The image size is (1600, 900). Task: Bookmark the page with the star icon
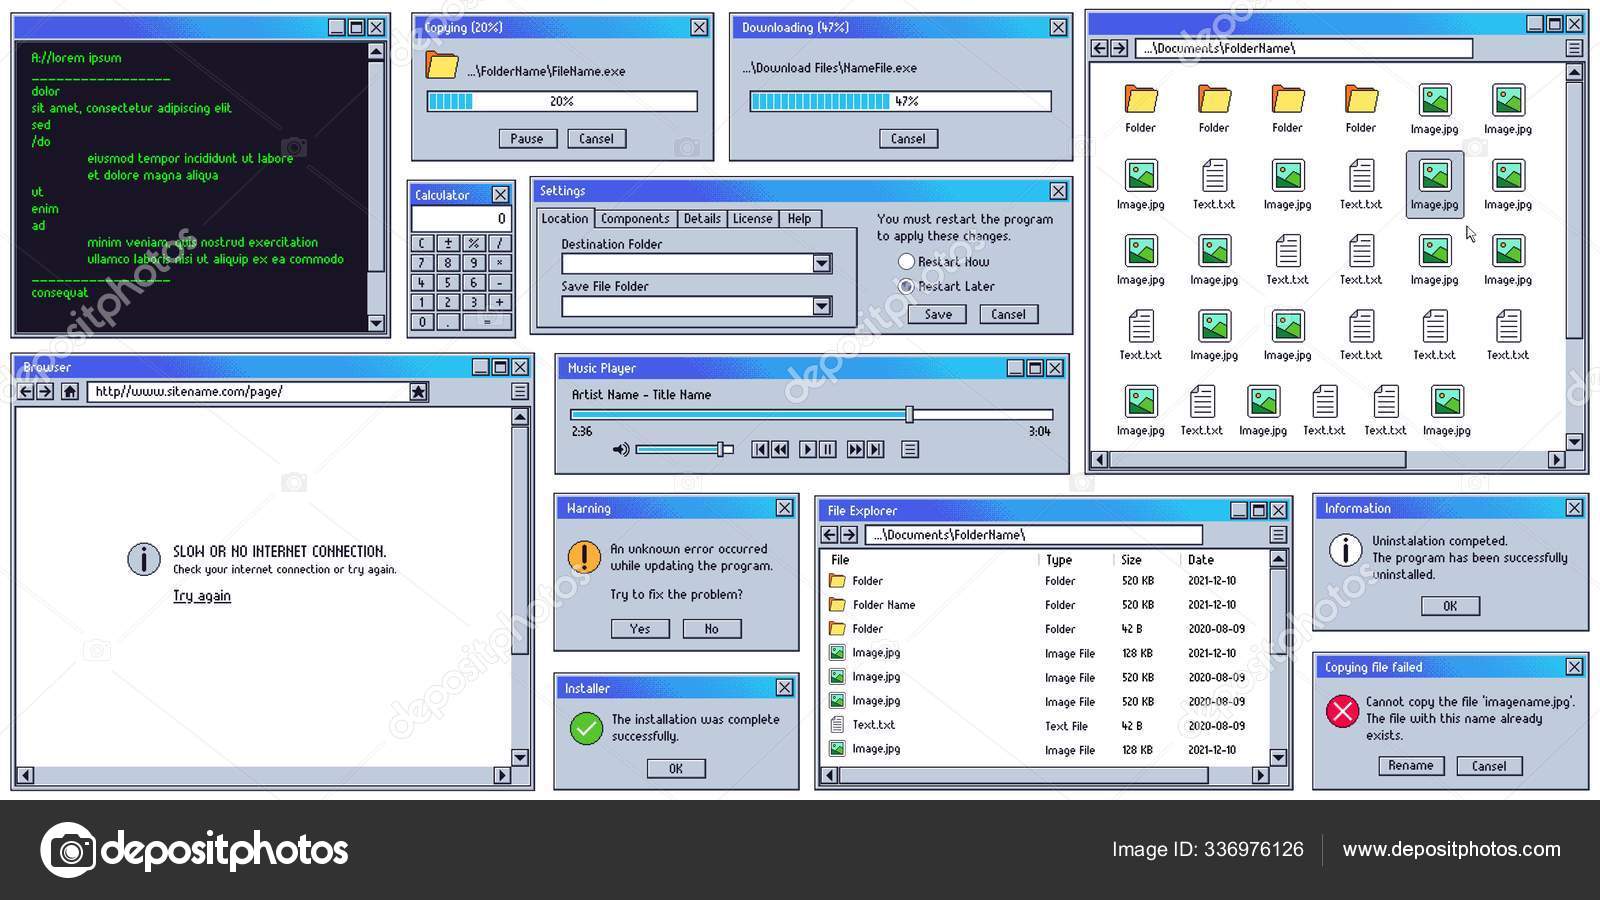click(419, 392)
